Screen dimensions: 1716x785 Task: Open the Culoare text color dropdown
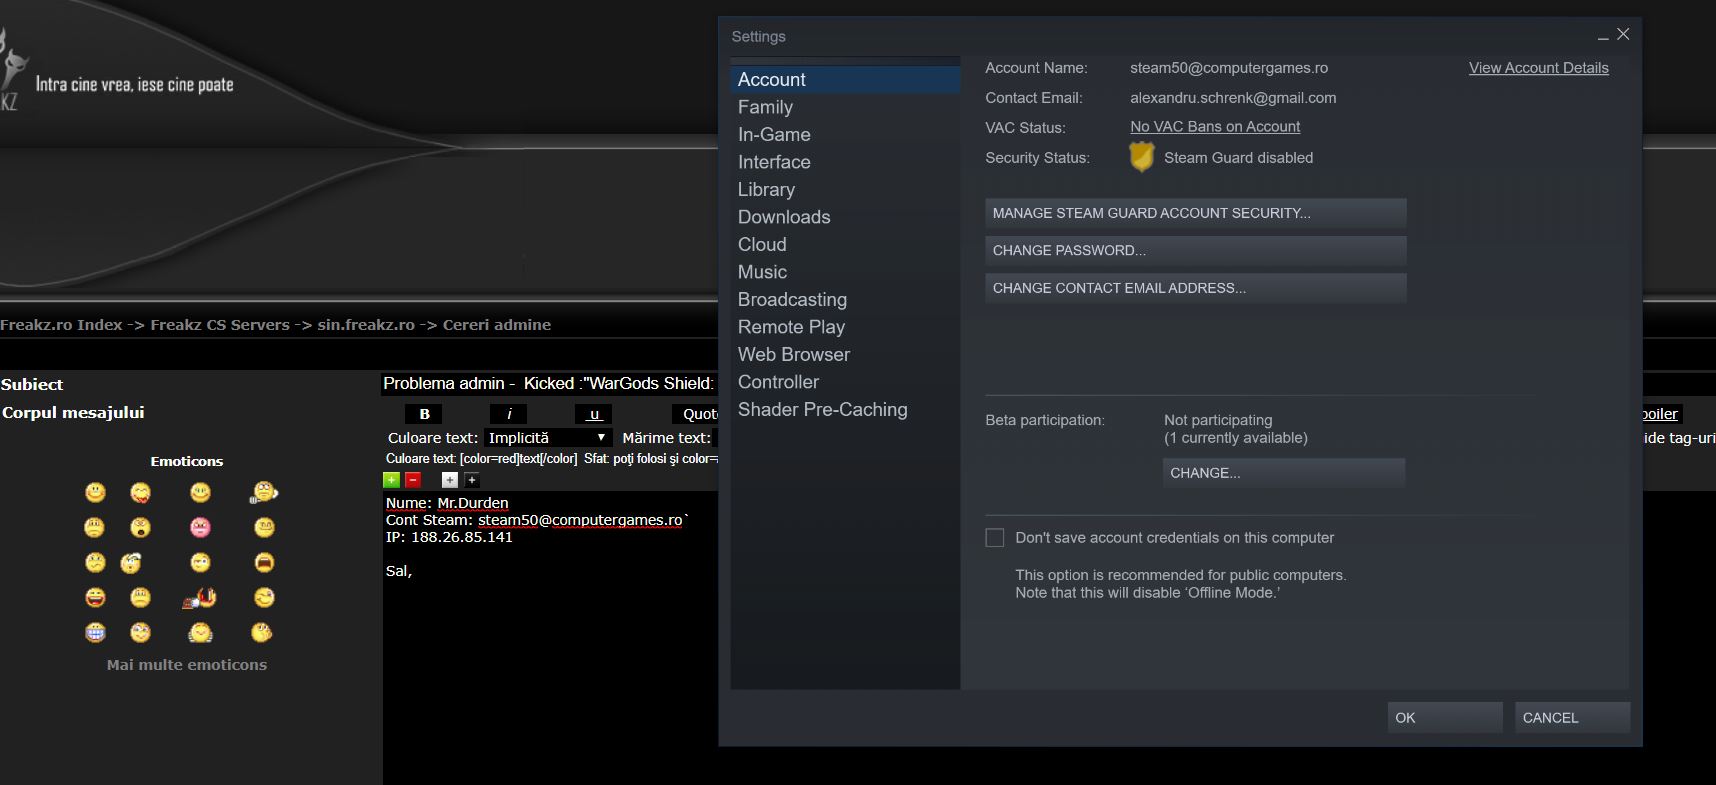[547, 438]
